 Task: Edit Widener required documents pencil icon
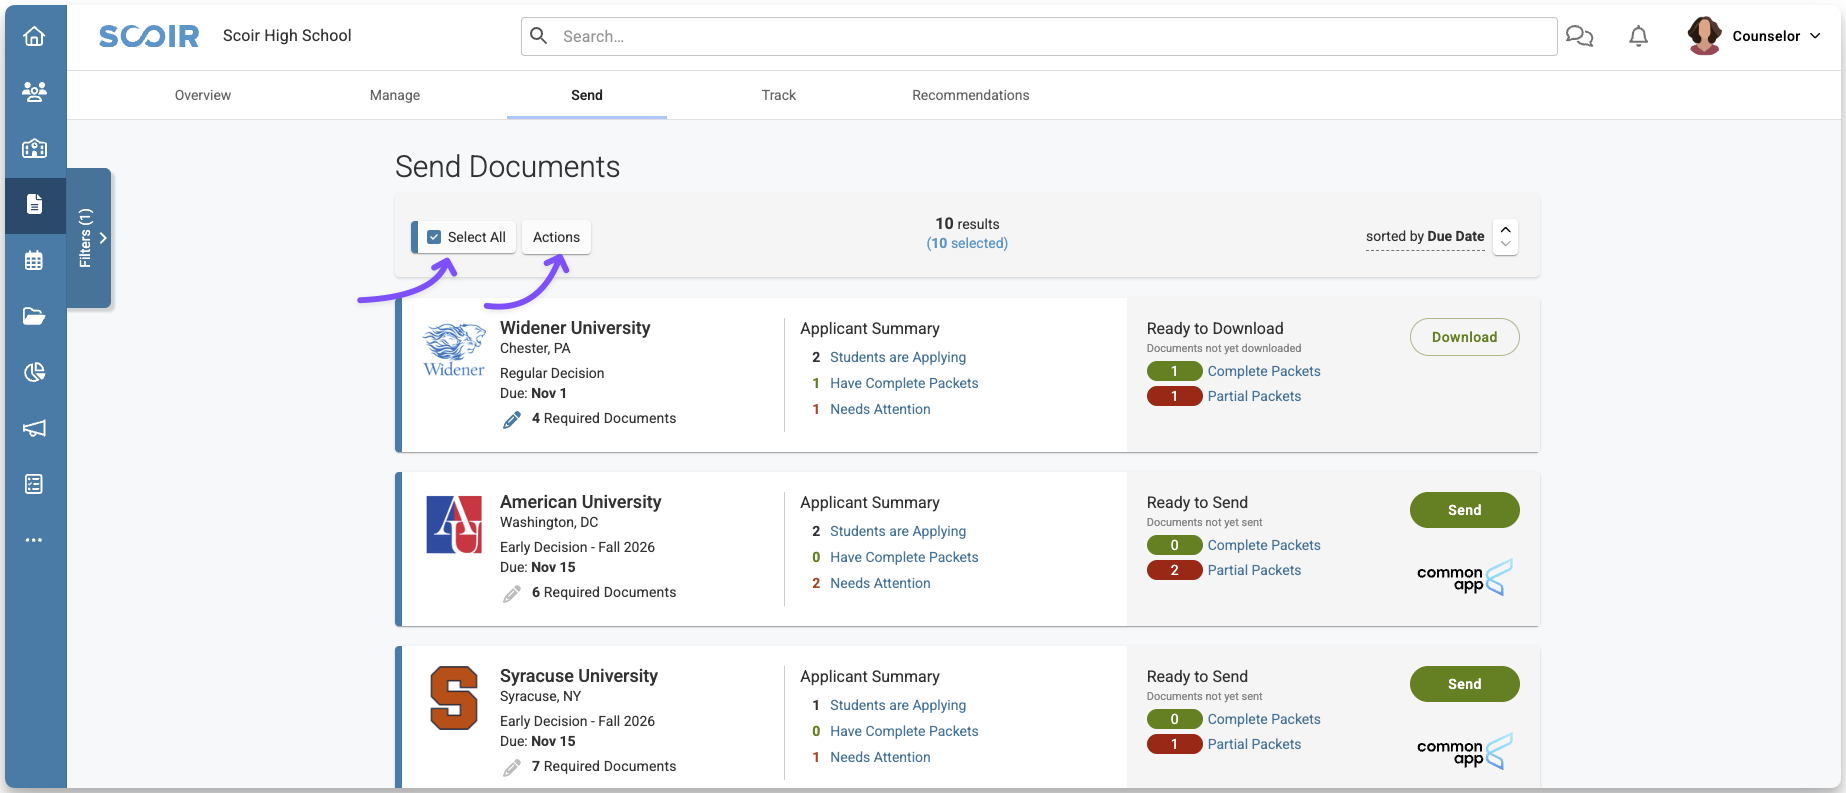[x=512, y=419]
